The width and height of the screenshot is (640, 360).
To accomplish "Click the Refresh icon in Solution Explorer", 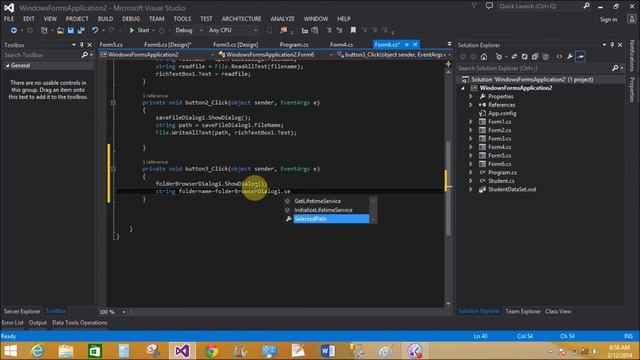I will tap(524, 57).
